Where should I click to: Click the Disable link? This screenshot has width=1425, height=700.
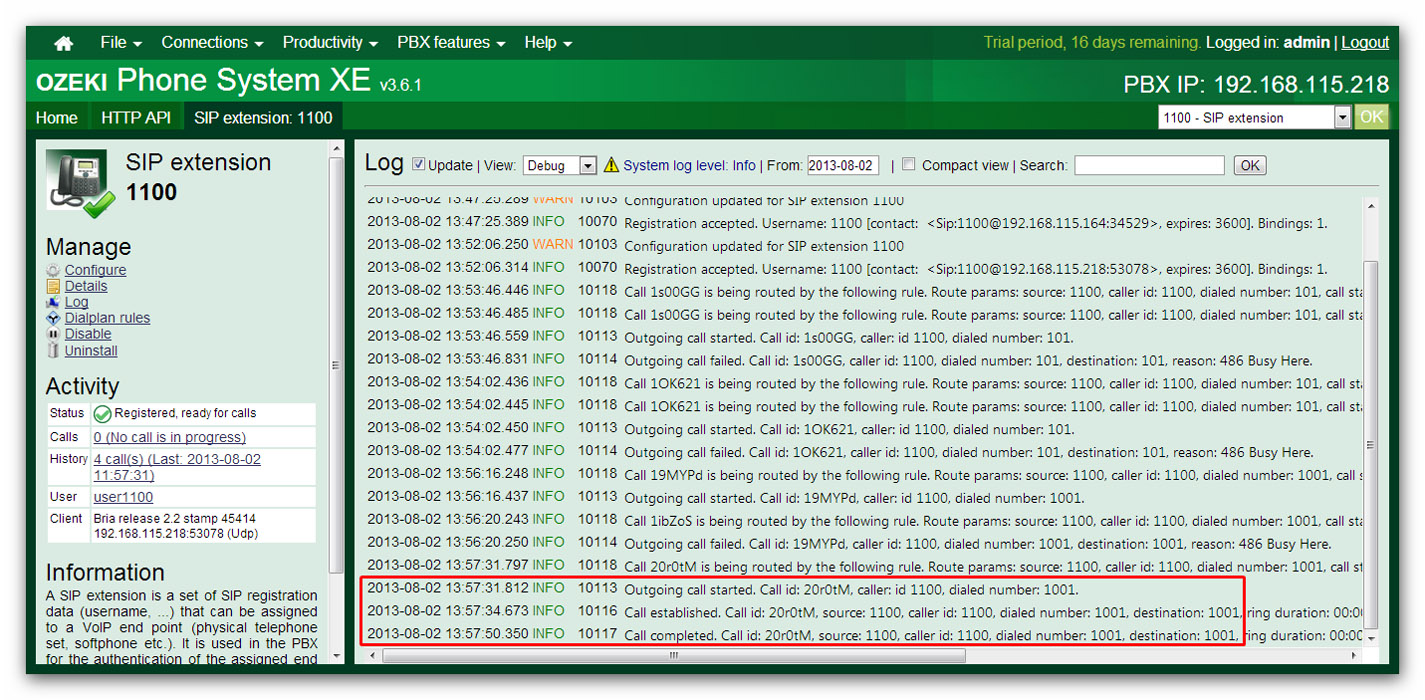point(88,334)
